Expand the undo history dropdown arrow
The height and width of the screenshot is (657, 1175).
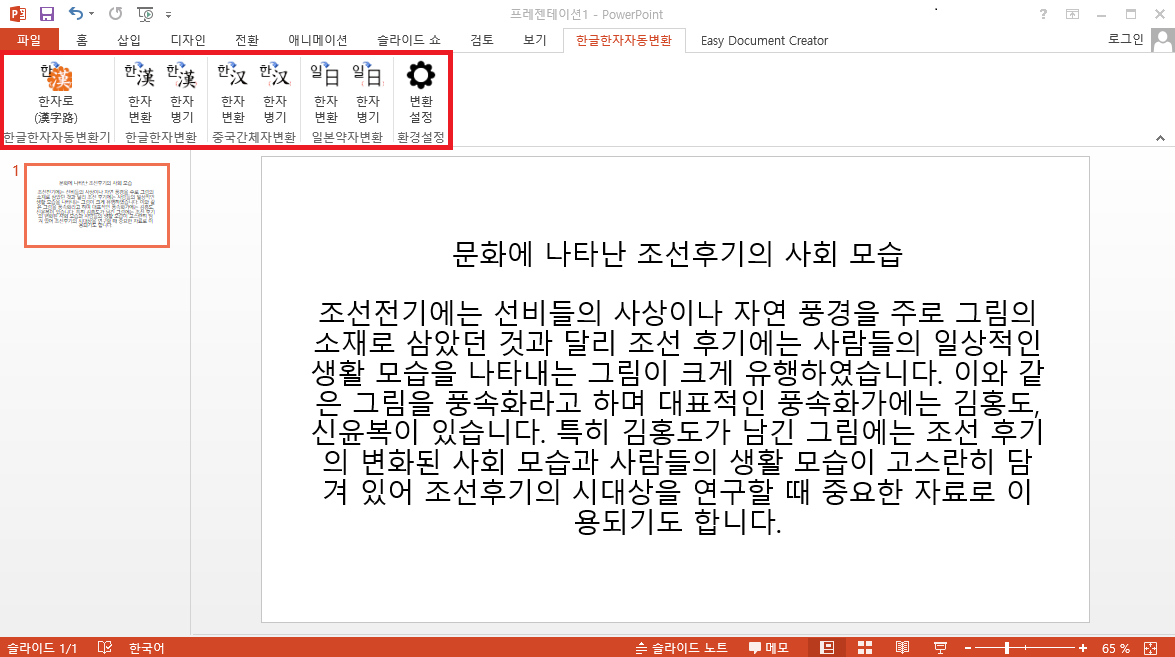coord(92,14)
